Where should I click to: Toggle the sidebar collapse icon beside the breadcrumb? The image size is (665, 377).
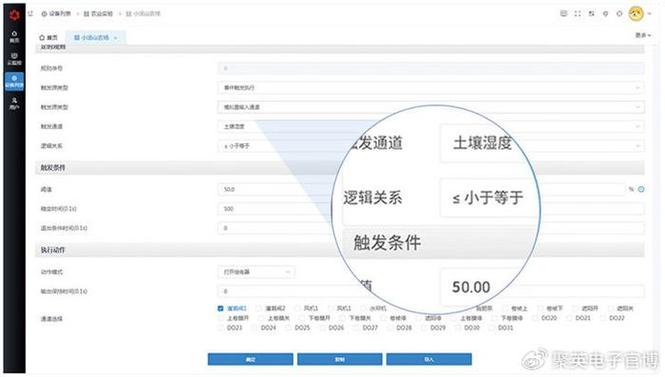point(31,14)
